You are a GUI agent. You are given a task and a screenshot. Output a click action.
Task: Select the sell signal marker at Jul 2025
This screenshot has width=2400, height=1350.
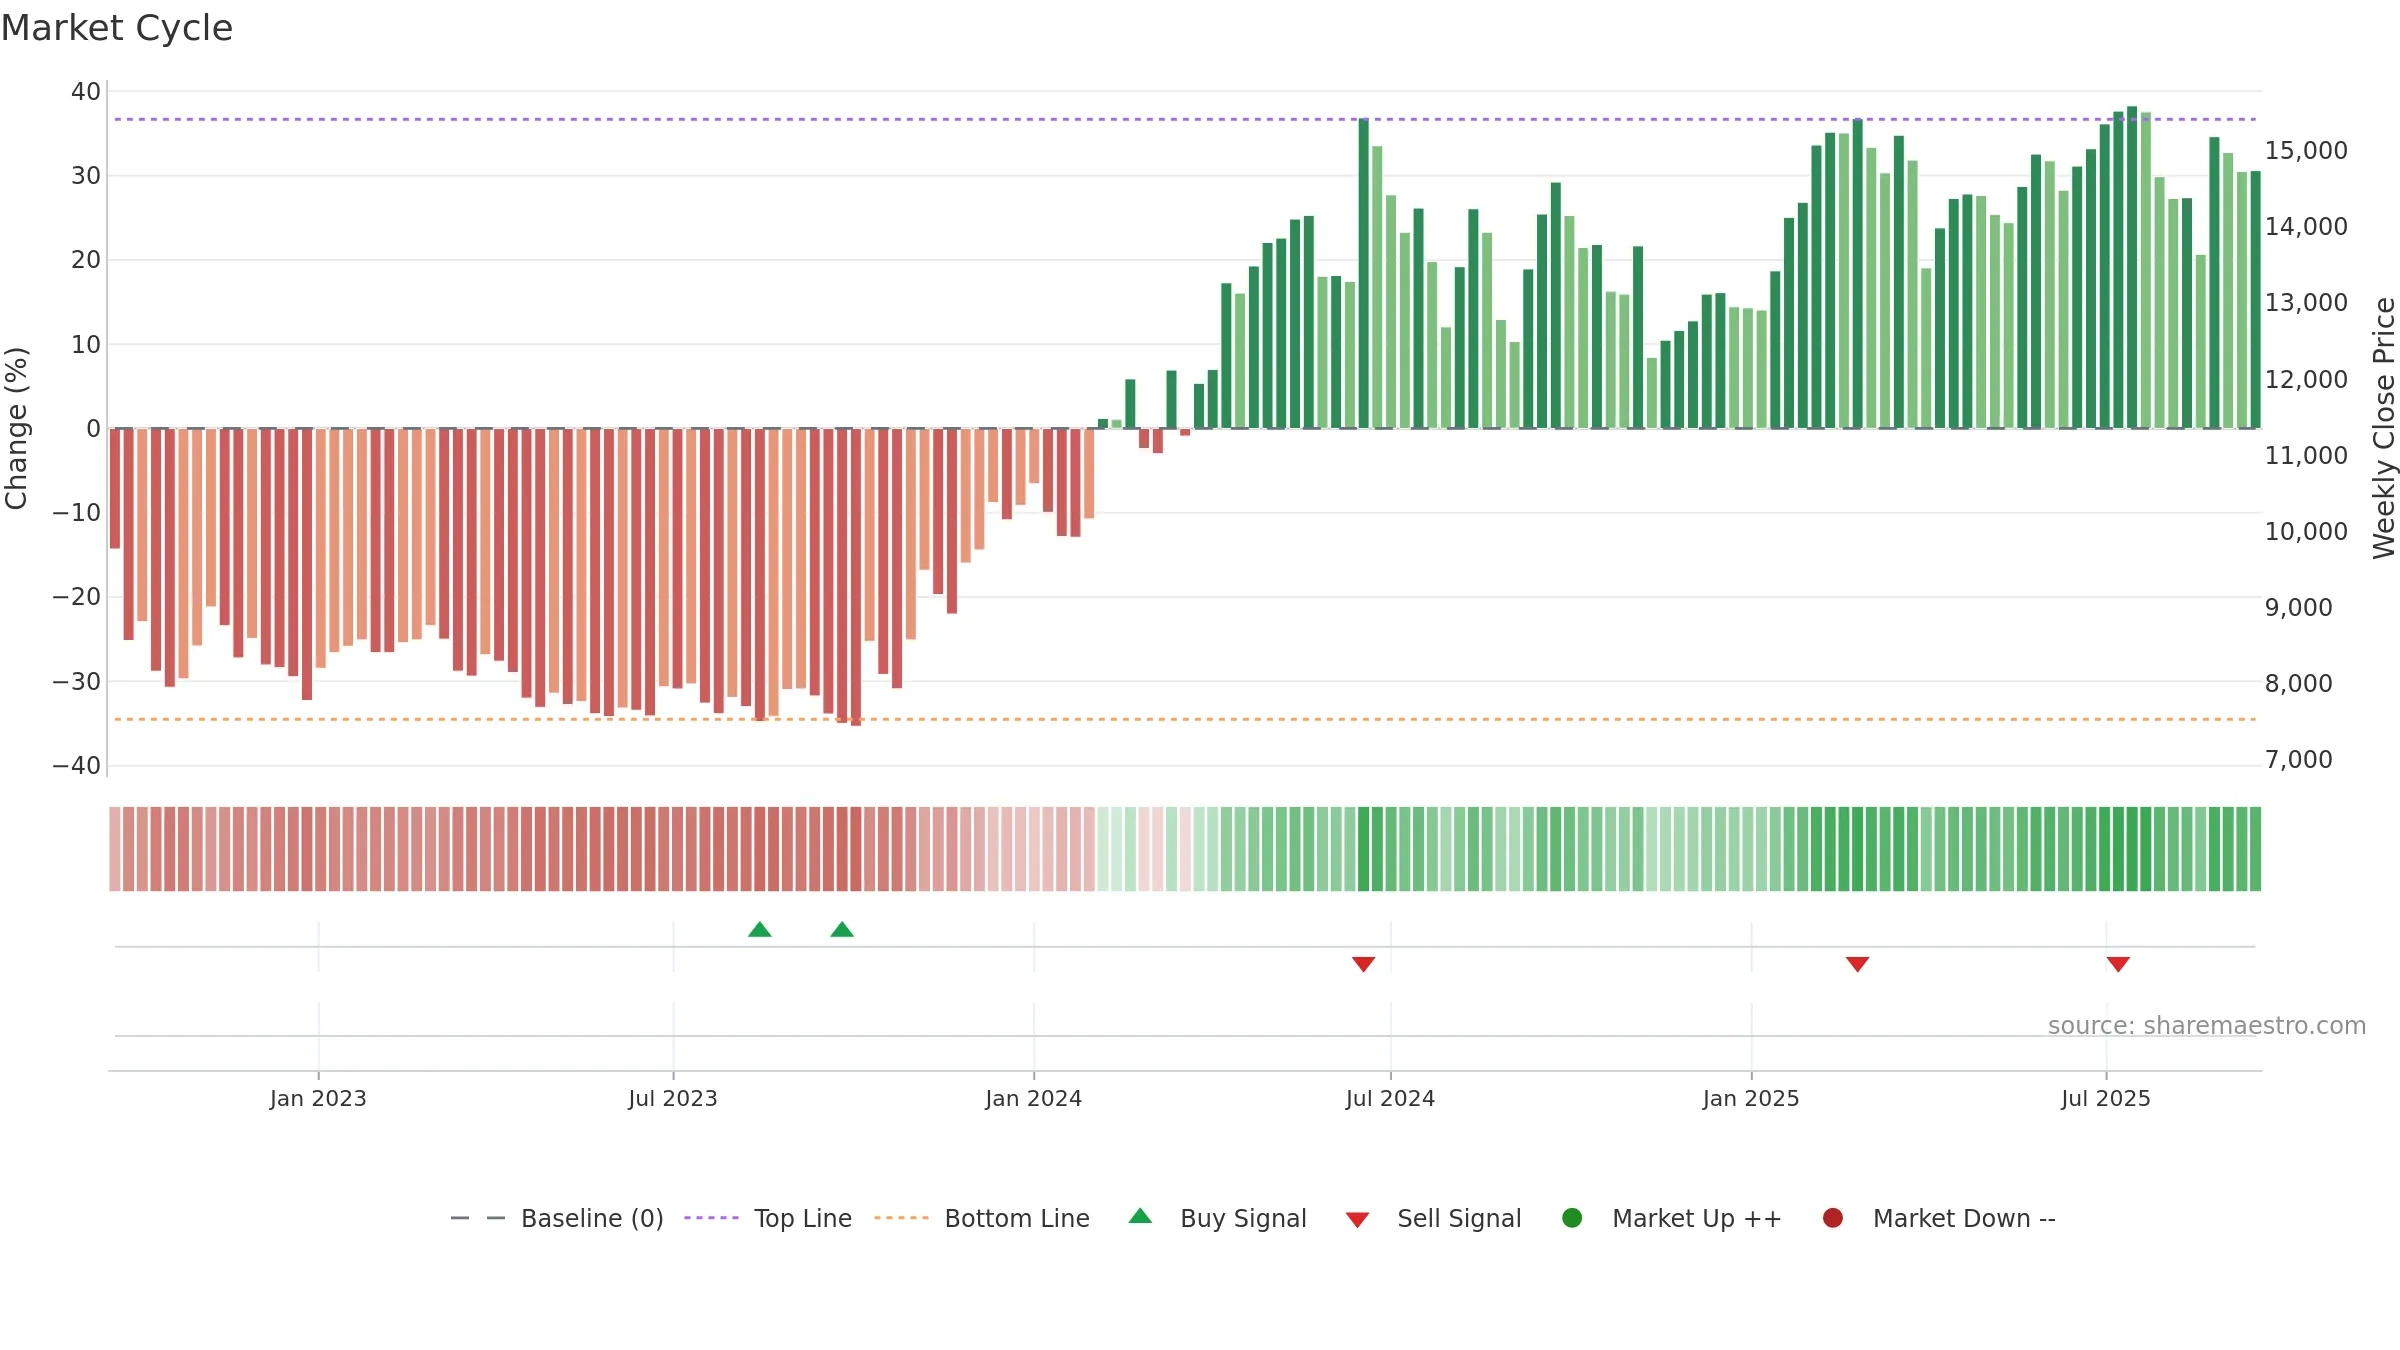pyautogui.click(x=2118, y=964)
